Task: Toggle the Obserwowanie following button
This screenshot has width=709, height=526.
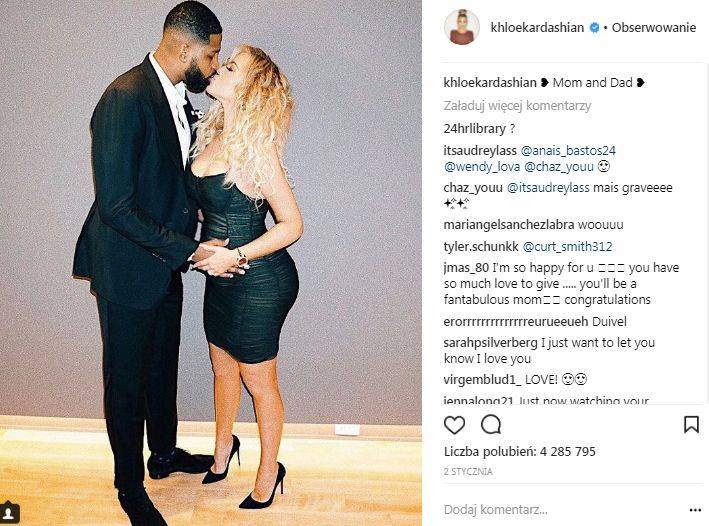Action: click(653, 28)
